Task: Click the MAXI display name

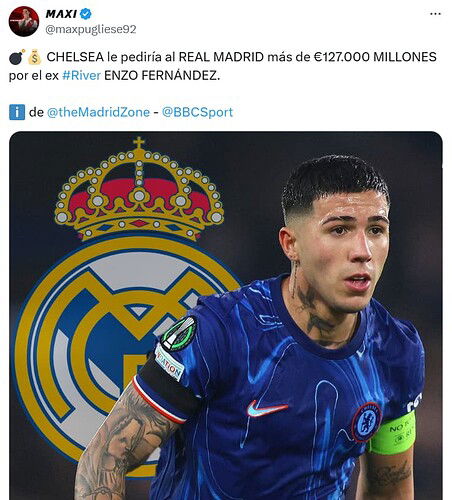Action: (x=61, y=14)
